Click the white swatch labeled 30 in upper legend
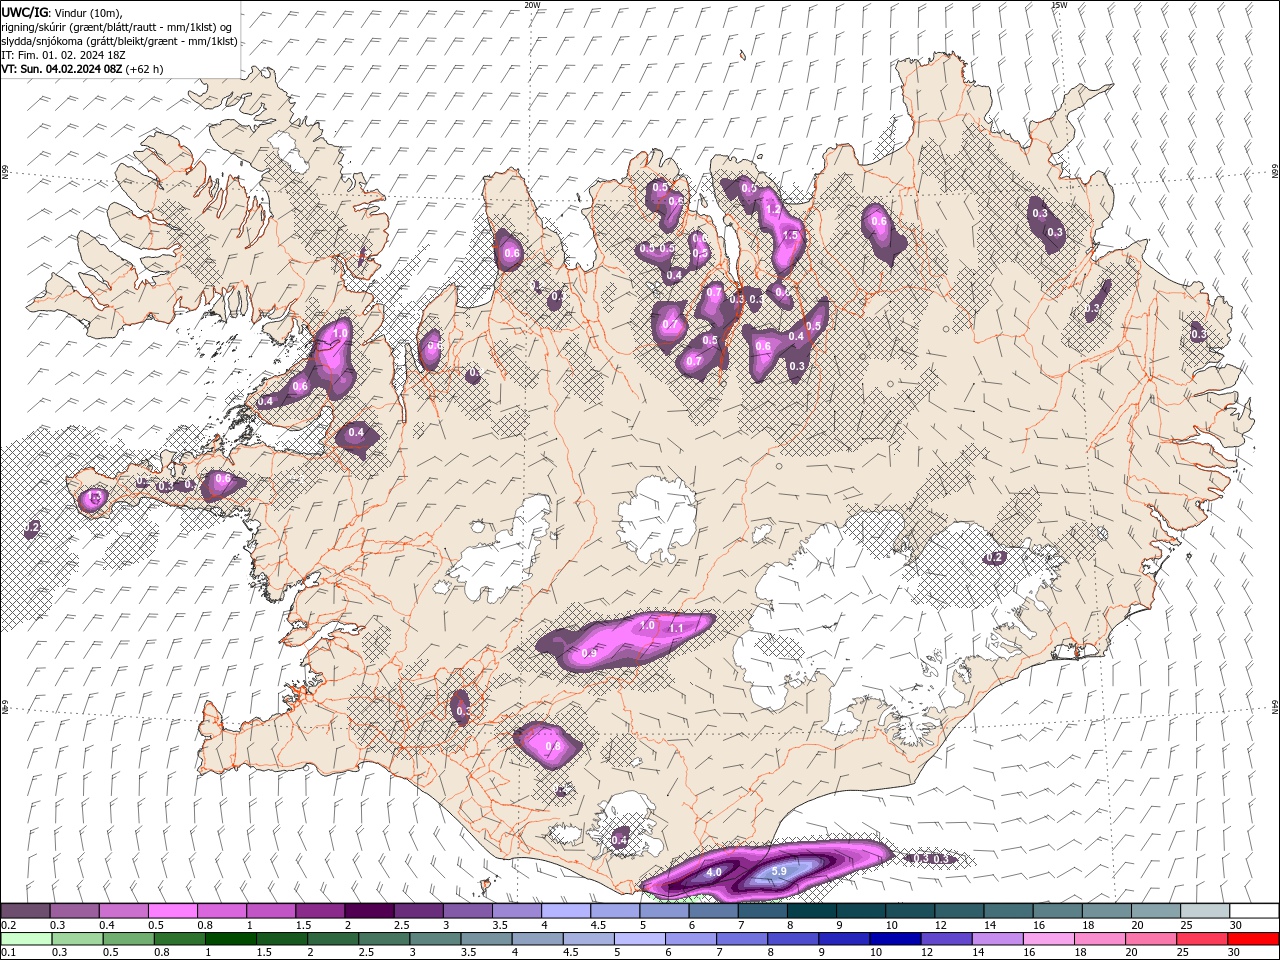The height and width of the screenshot is (960, 1280). pos(1254,911)
